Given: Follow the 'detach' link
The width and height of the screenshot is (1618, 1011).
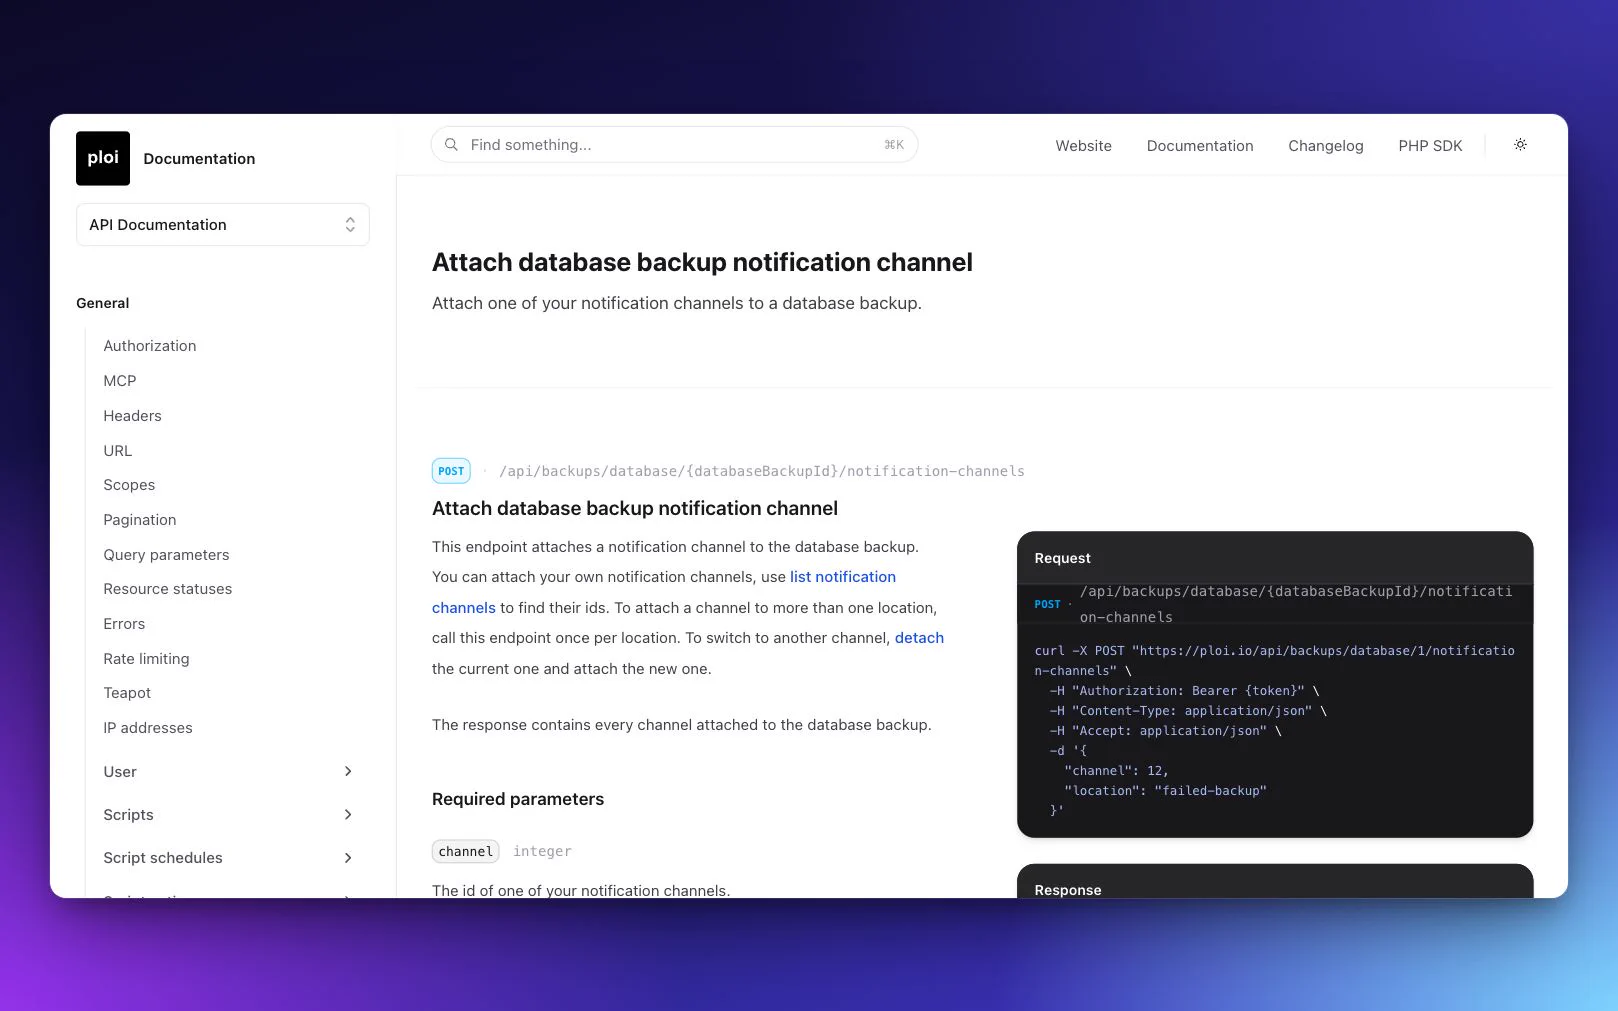Looking at the screenshot, I should point(919,638).
